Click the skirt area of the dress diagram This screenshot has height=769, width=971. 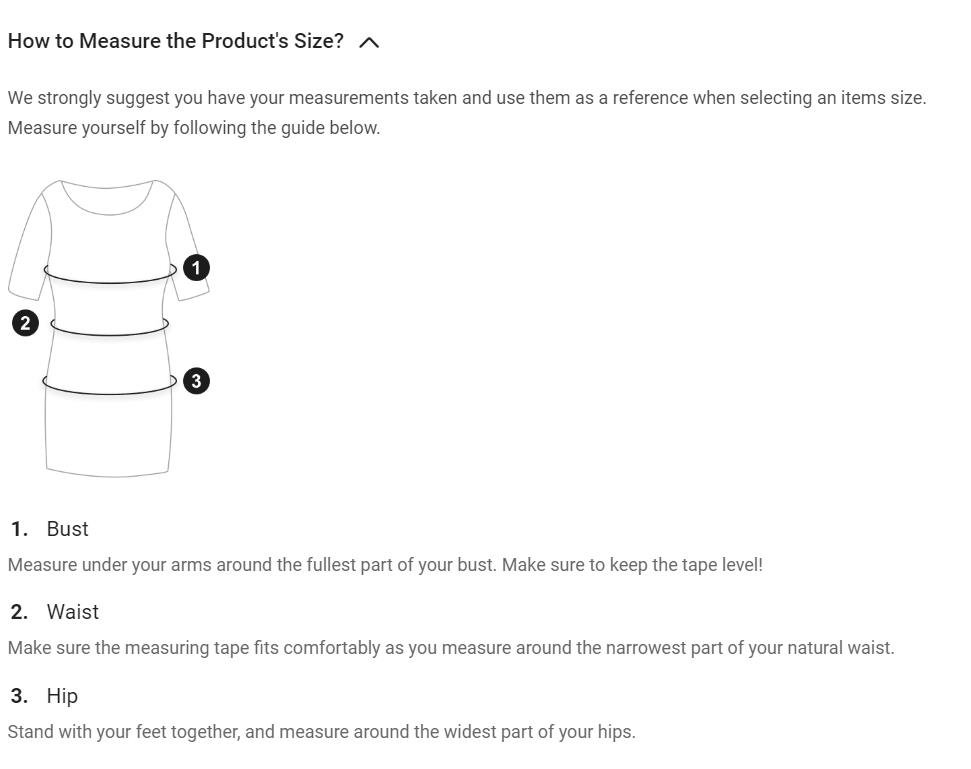pyautogui.click(x=108, y=435)
